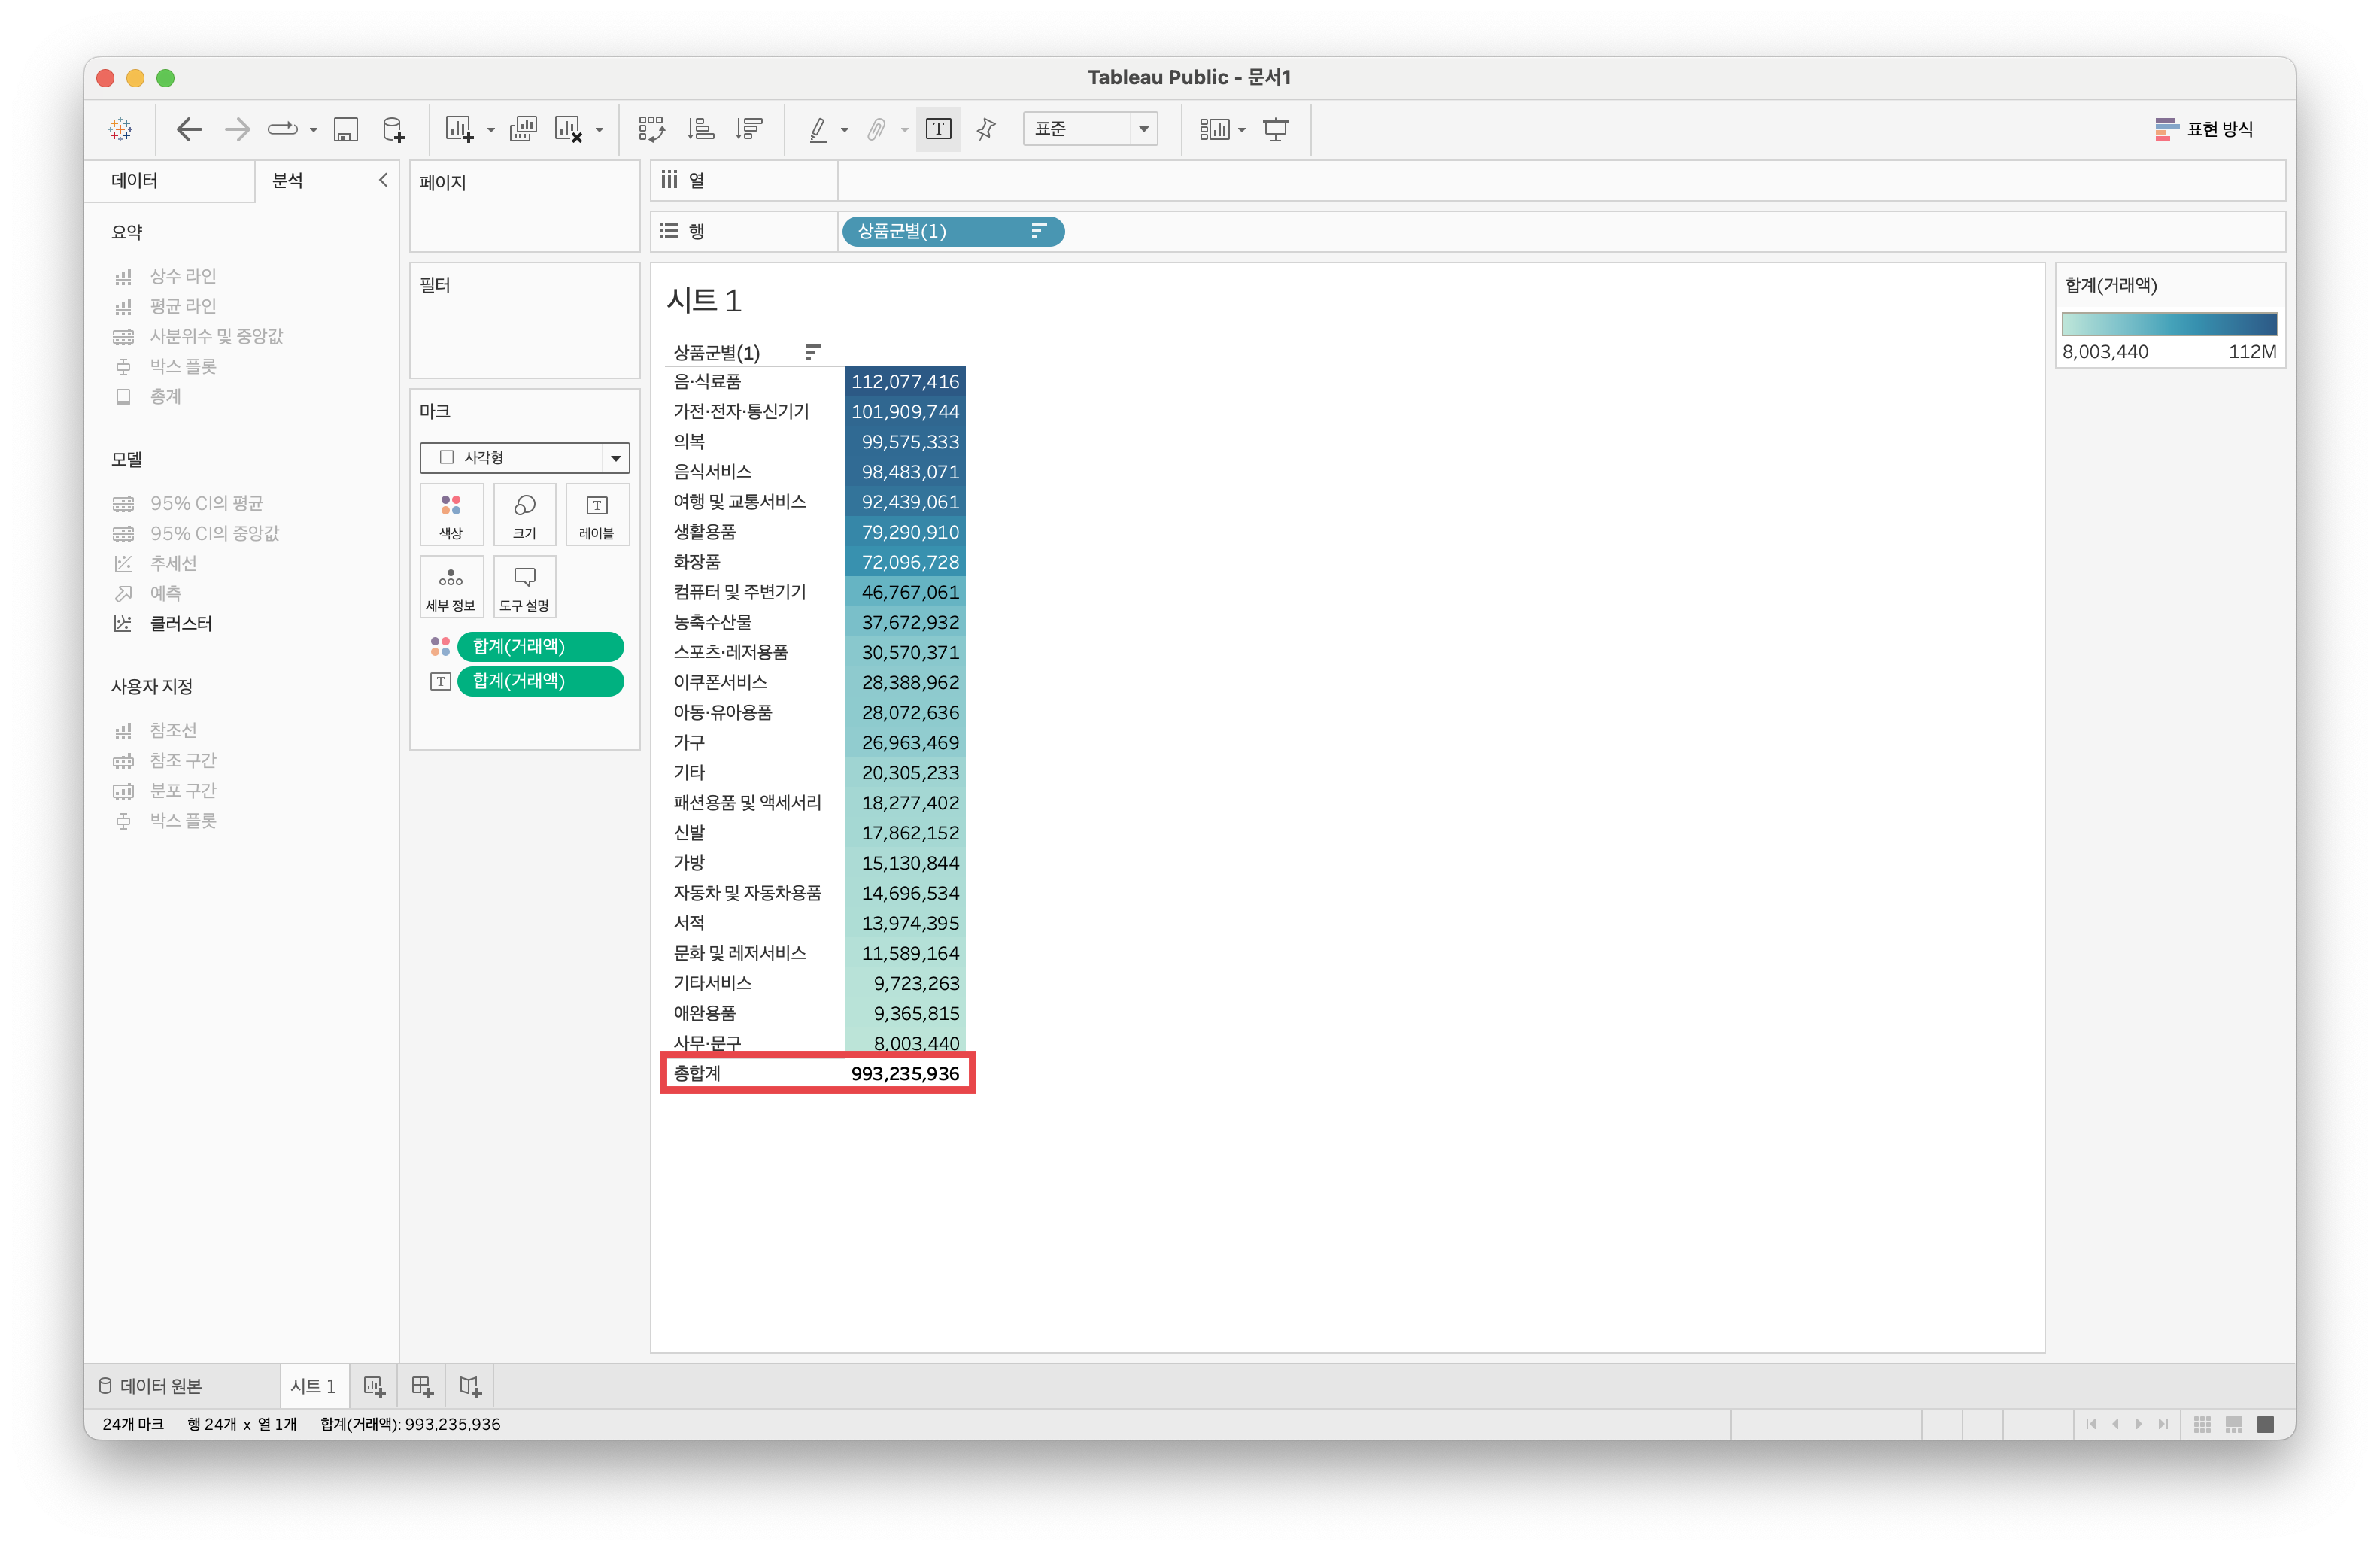Click the duplicate sheet toolbar icon
Viewport: 2380px width, 1551px height.
tap(523, 129)
